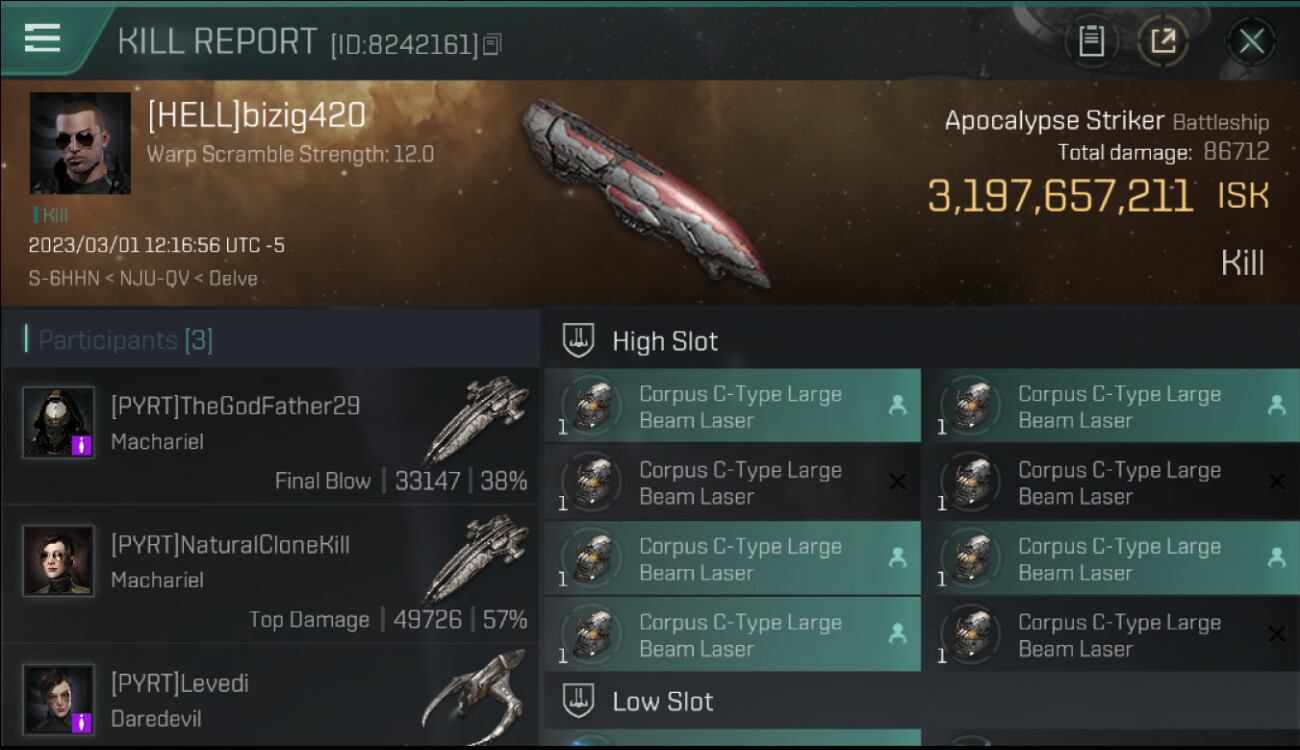Open the S-6HHN system link
The image size is (1300, 750).
(64, 278)
